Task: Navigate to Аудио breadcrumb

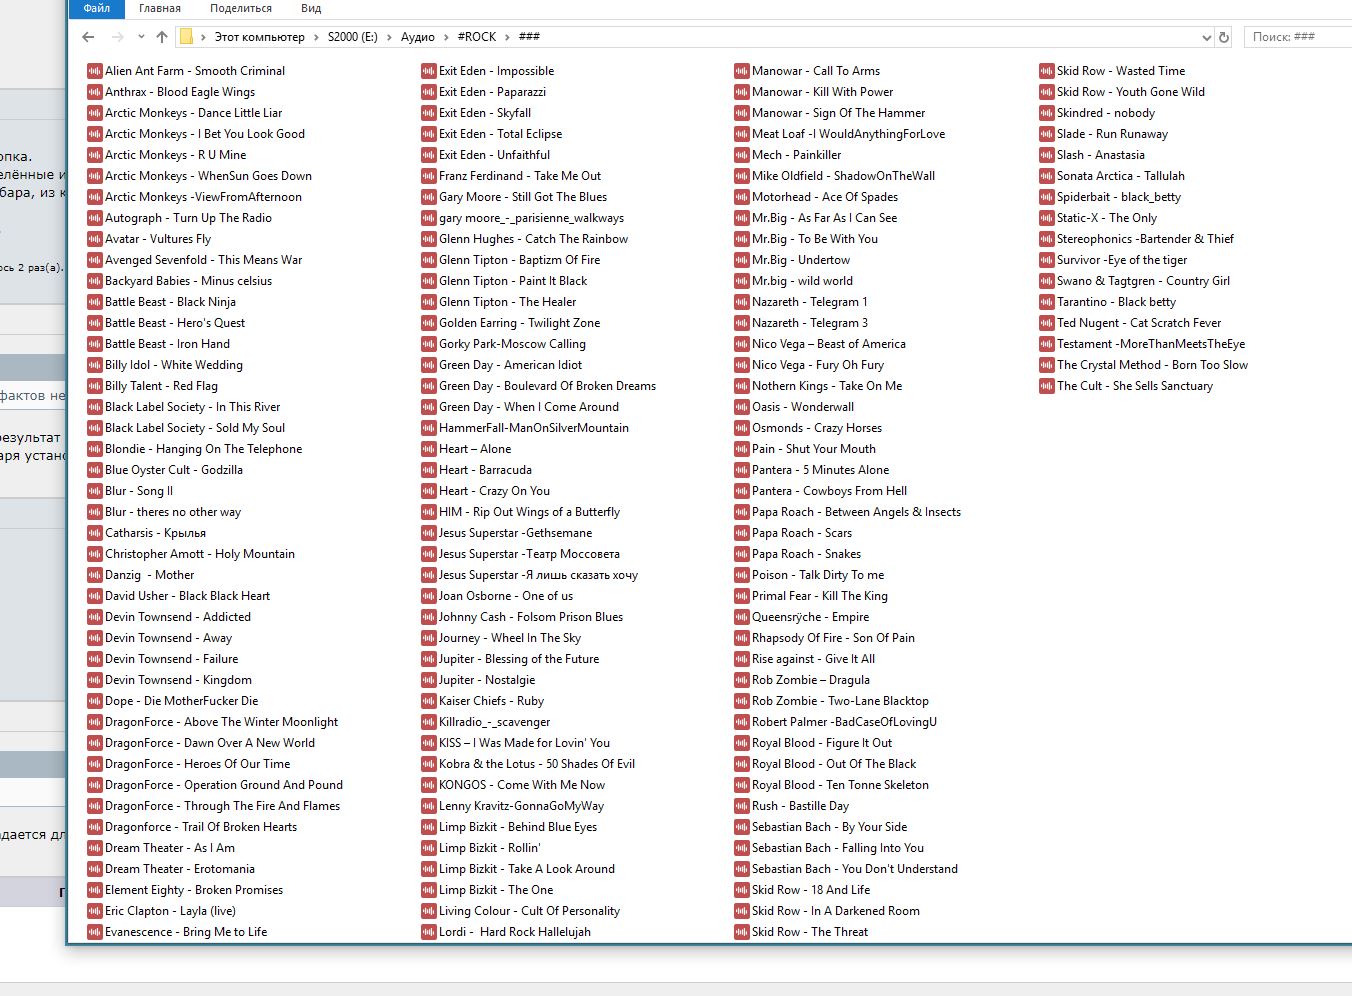Action: point(418,37)
